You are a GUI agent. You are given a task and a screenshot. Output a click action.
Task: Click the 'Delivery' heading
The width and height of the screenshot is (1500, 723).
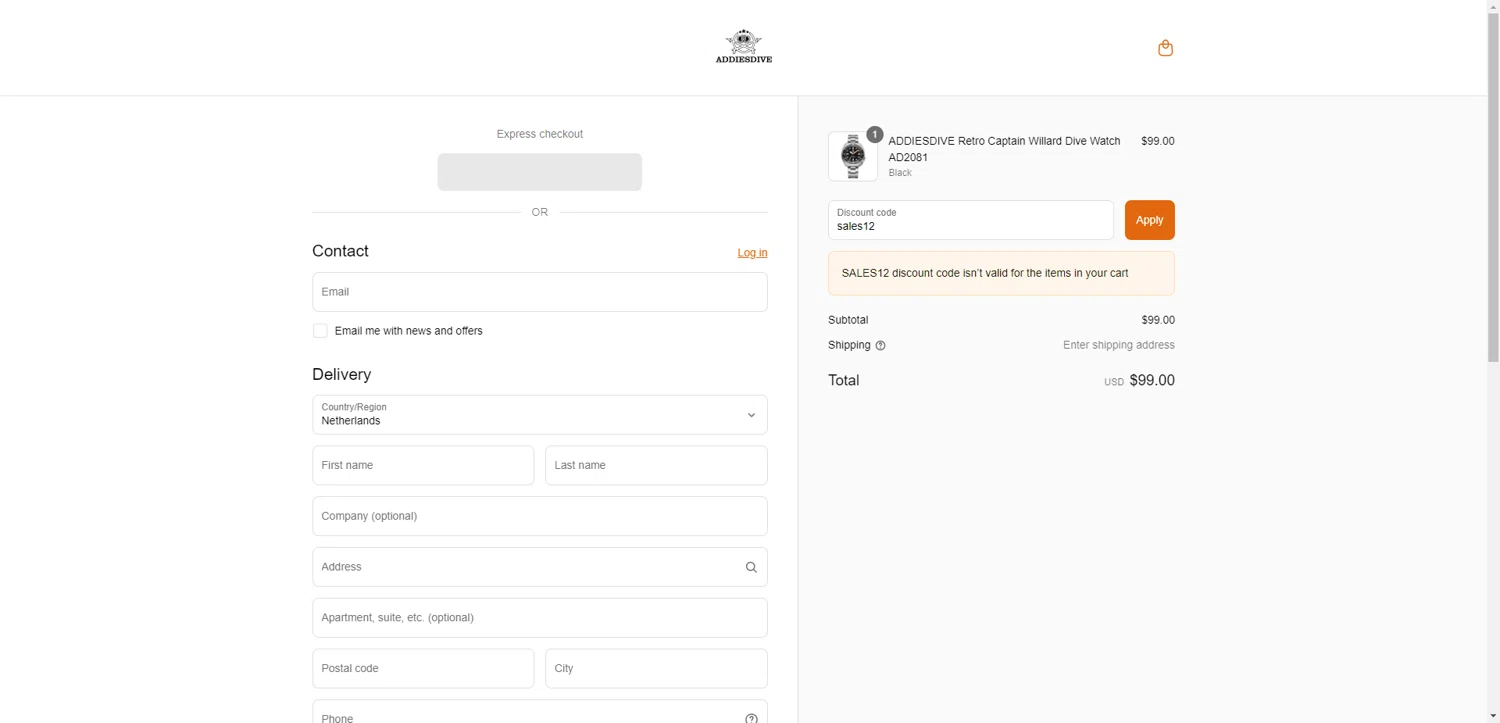(341, 374)
